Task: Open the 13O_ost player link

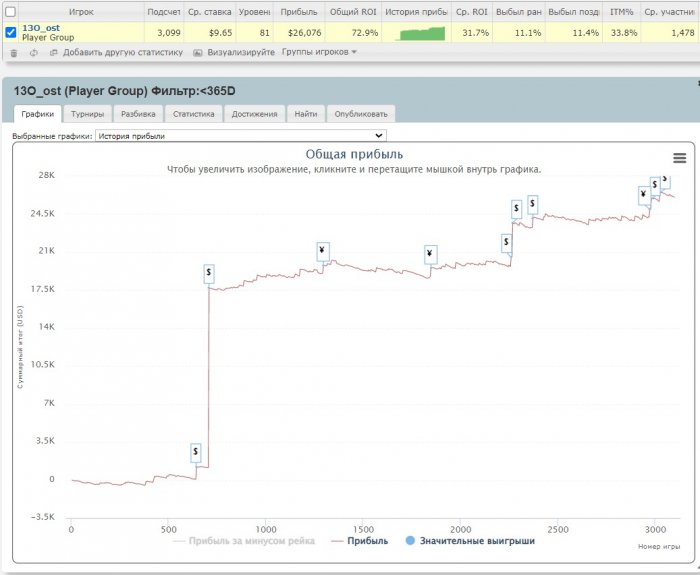Action: point(41,28)
